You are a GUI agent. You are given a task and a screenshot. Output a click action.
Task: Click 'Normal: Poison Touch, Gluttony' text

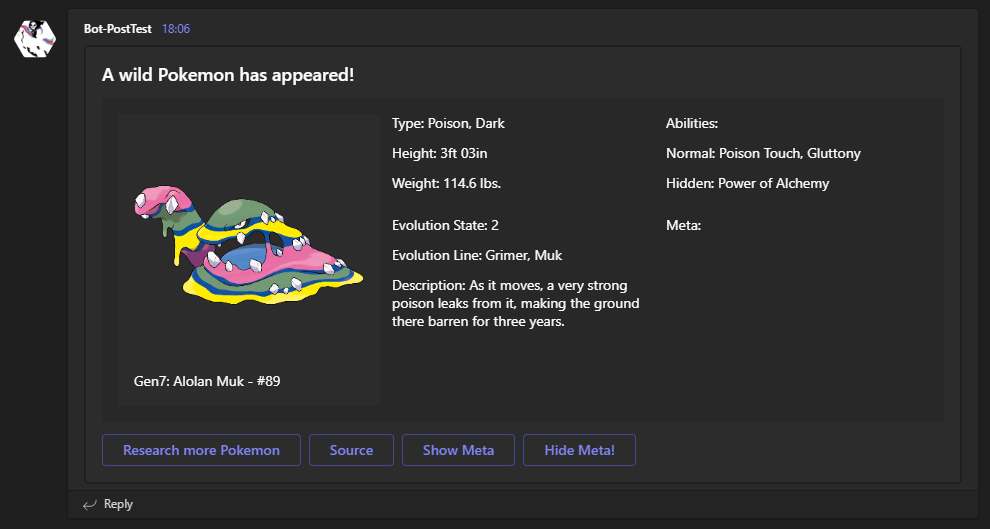(x=763, y=153)
